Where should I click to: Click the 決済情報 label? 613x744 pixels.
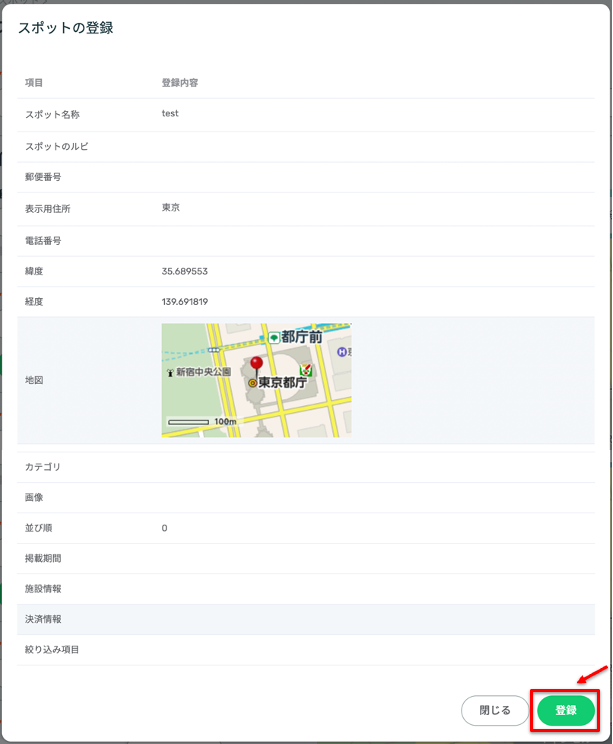43,619
